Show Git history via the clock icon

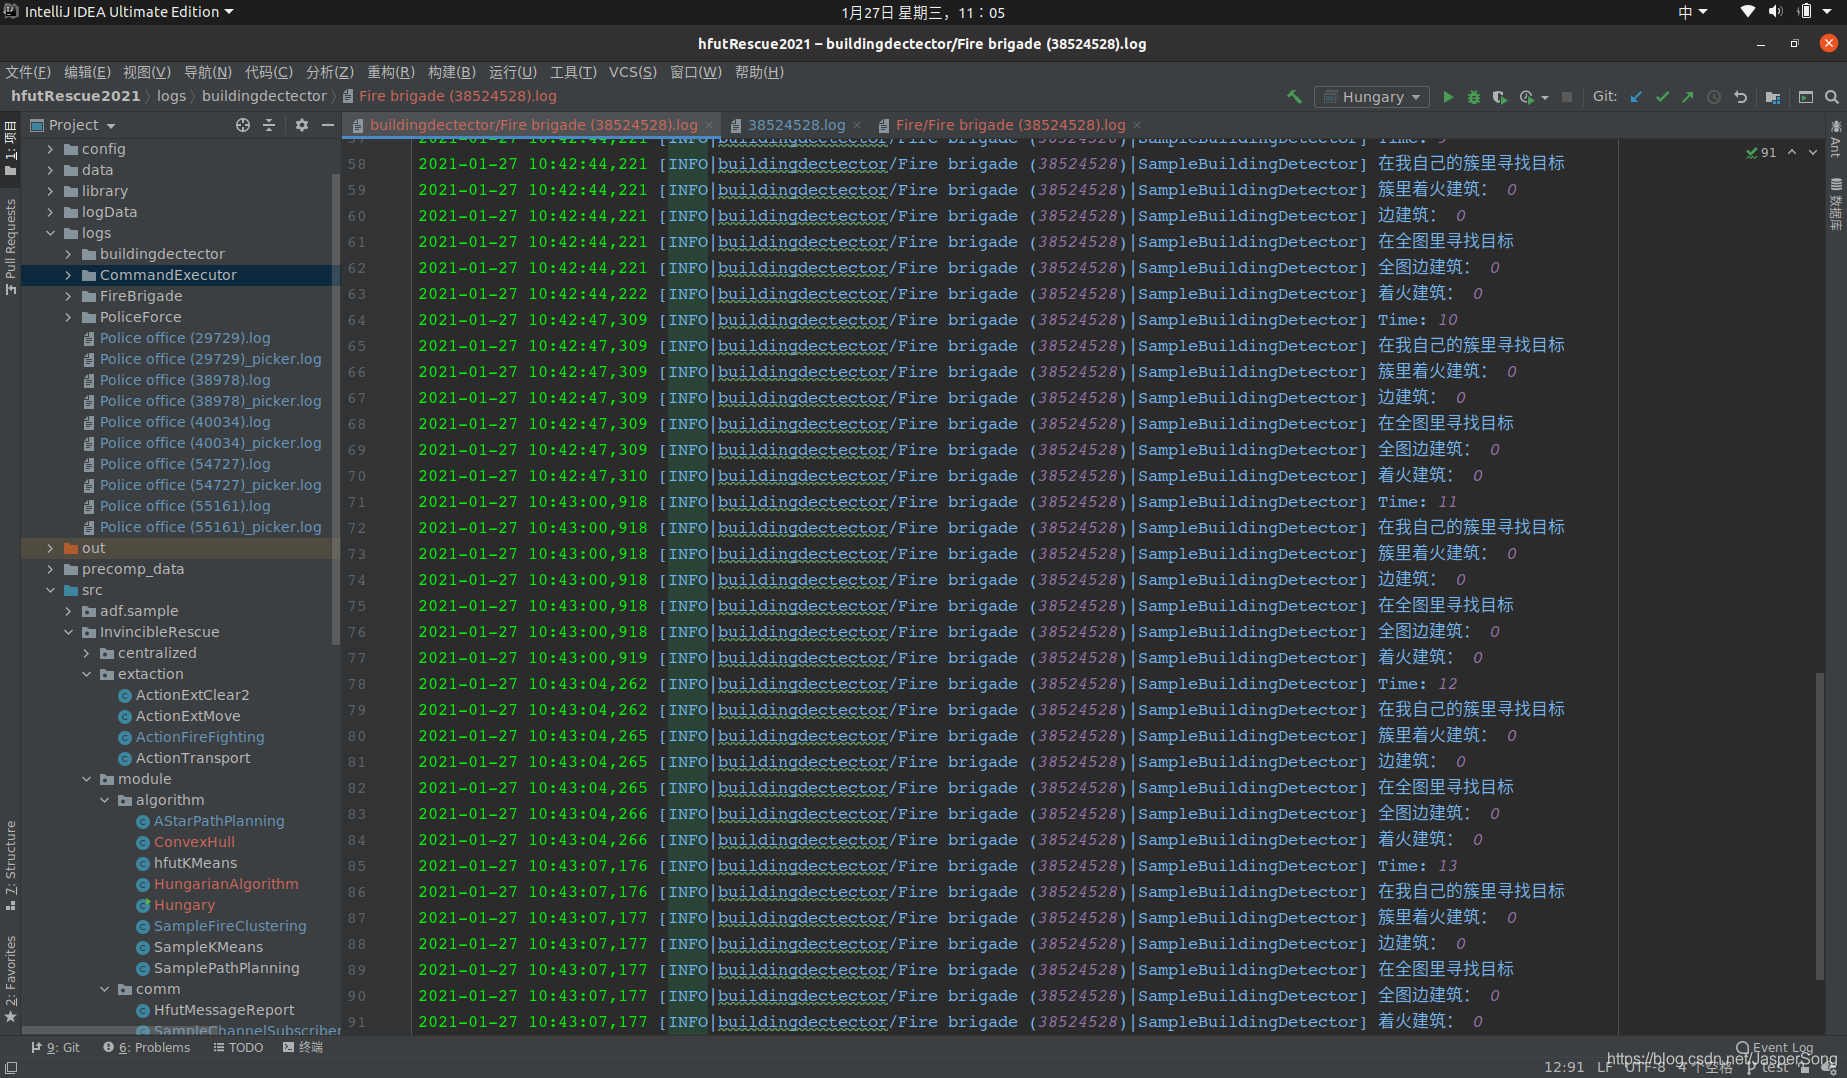[1714, 97]
